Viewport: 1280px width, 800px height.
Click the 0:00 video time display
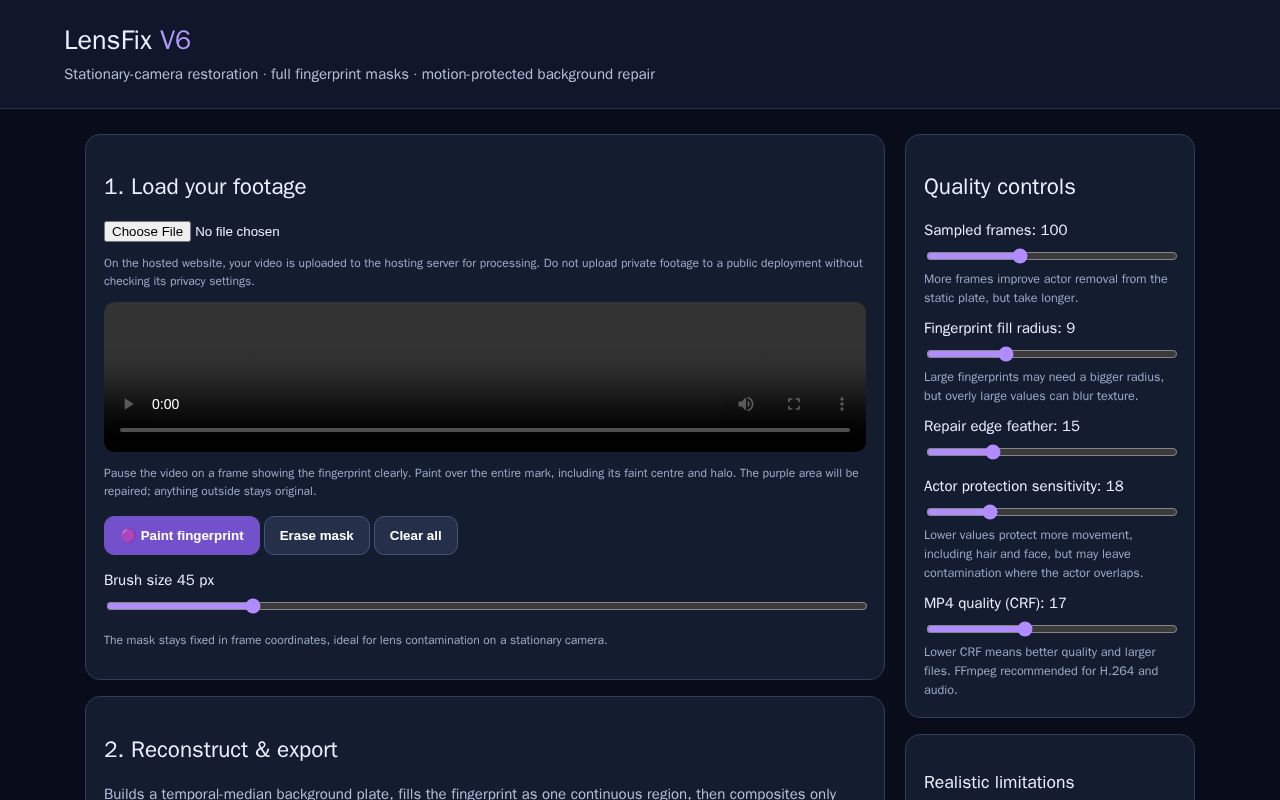165,404
